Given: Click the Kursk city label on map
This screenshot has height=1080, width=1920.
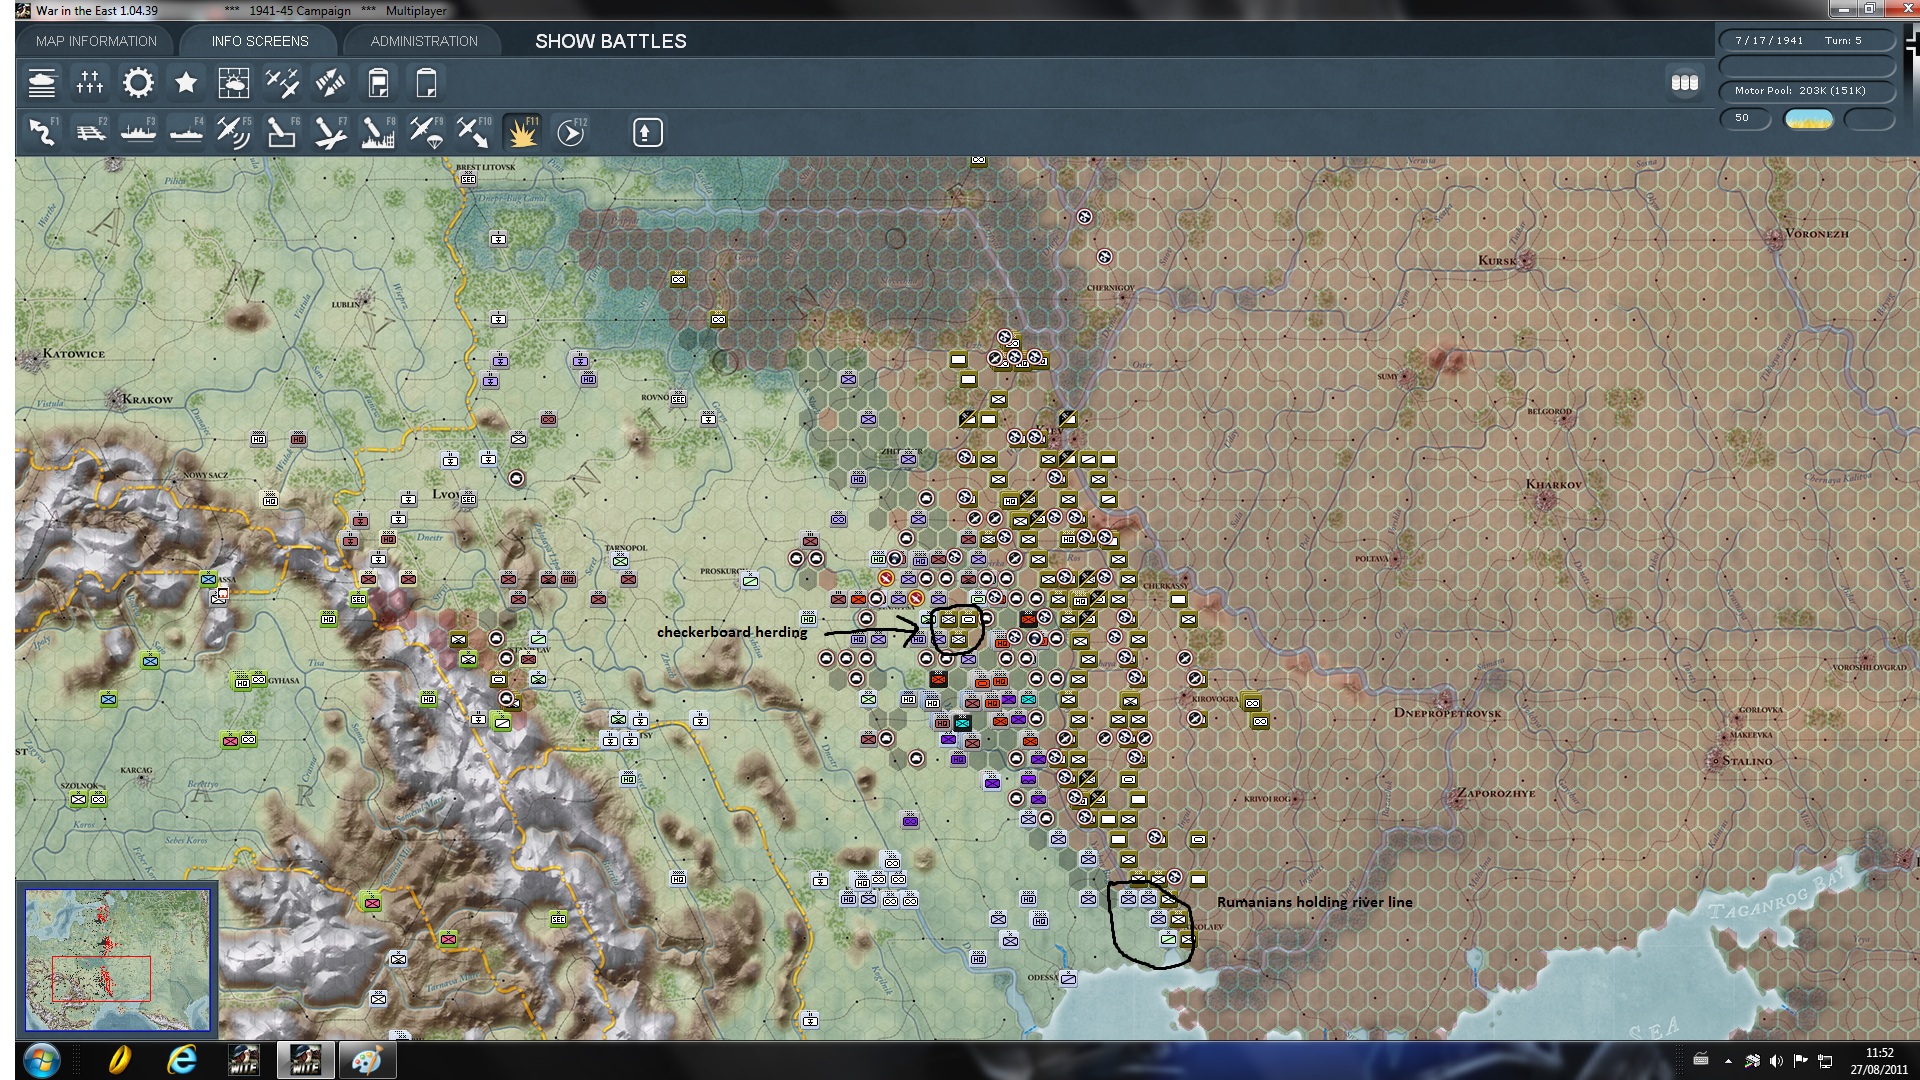Looking at the screenshot, I should click(x=1497, y=260).
